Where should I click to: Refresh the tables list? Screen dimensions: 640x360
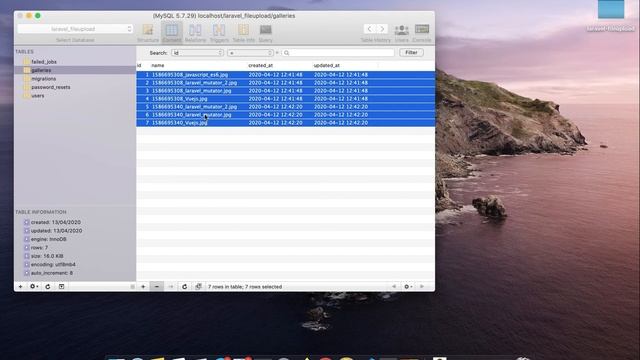48,287
